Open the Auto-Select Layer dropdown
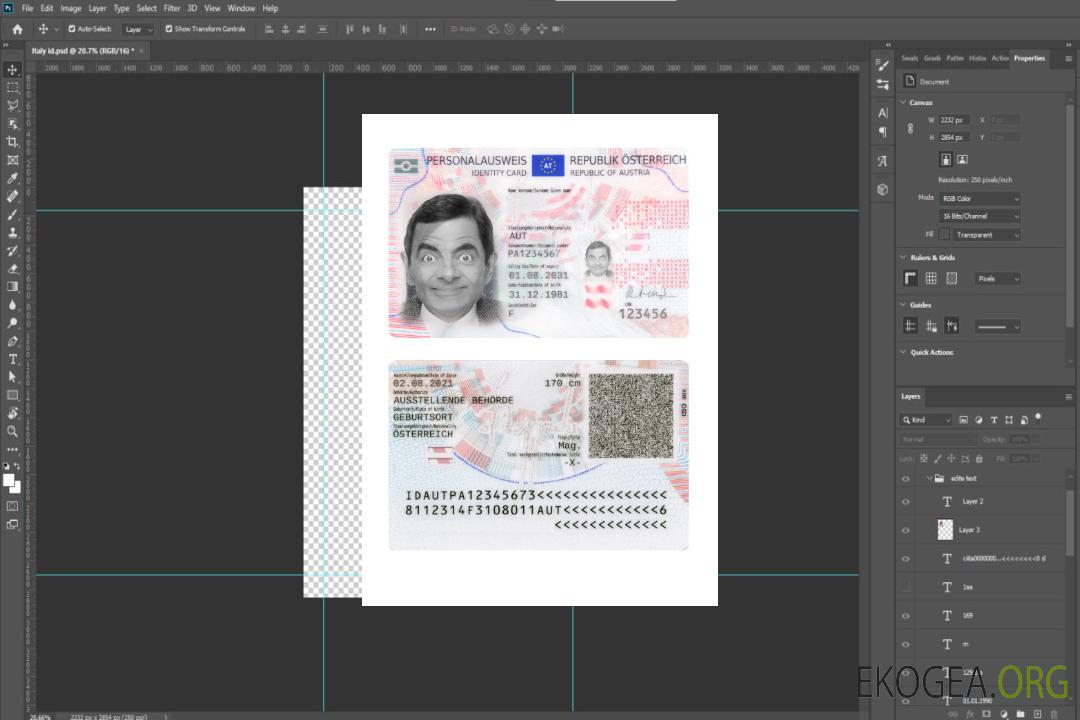The width and height of the screenshot is (1080, 720). pos(138,29)
